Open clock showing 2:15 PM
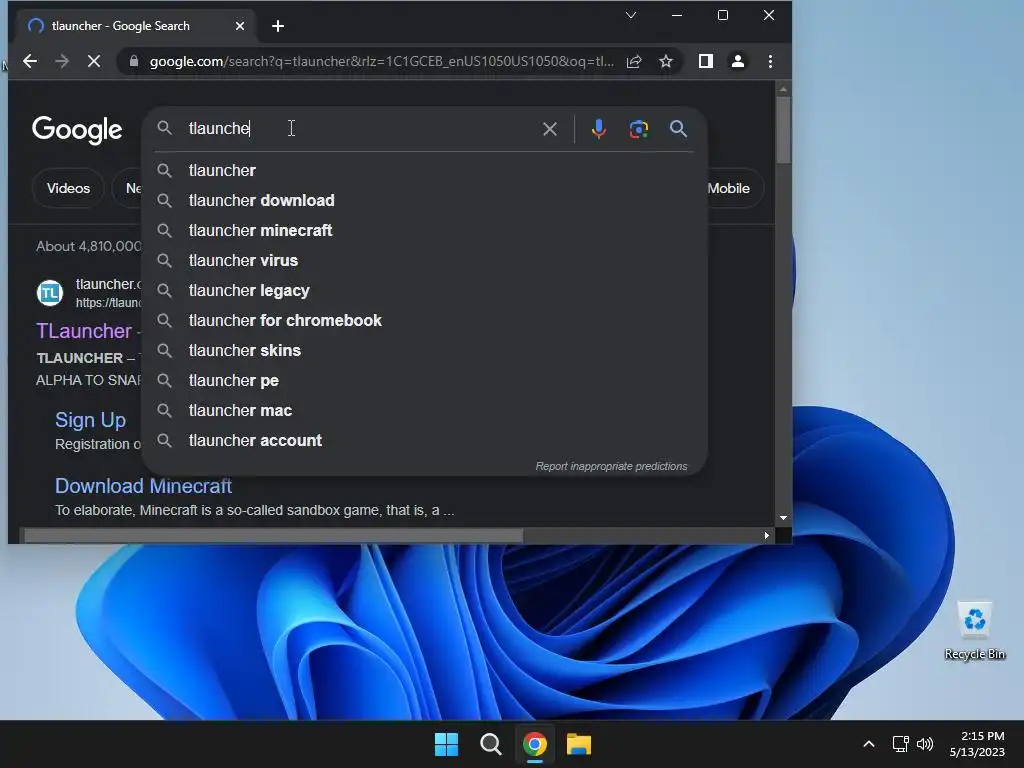This screenshot has width=1024, height=768. click(978, 744)
